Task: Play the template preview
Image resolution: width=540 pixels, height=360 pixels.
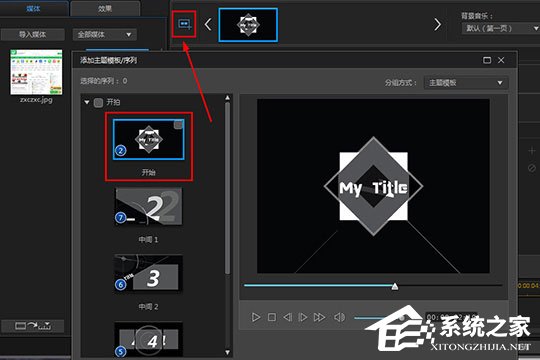Action: pos(256,317)
